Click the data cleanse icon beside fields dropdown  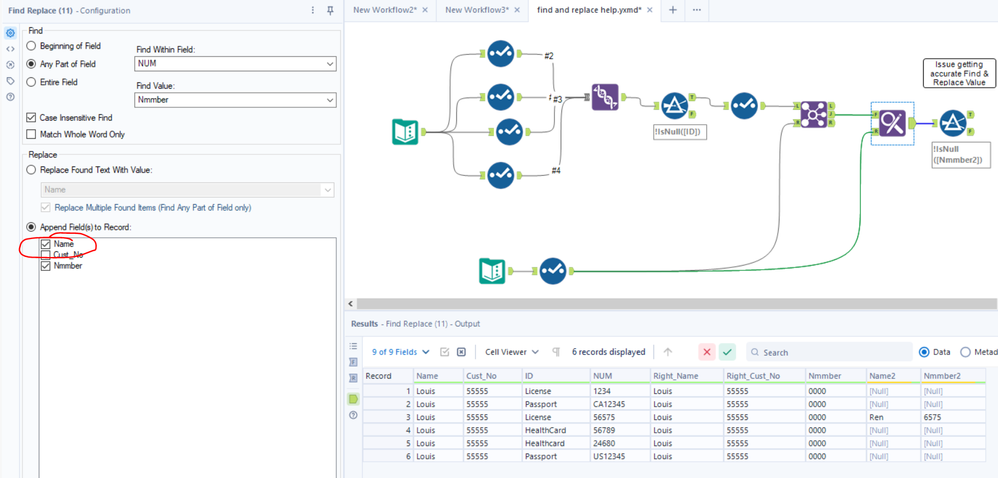click(x=445, y=352)
